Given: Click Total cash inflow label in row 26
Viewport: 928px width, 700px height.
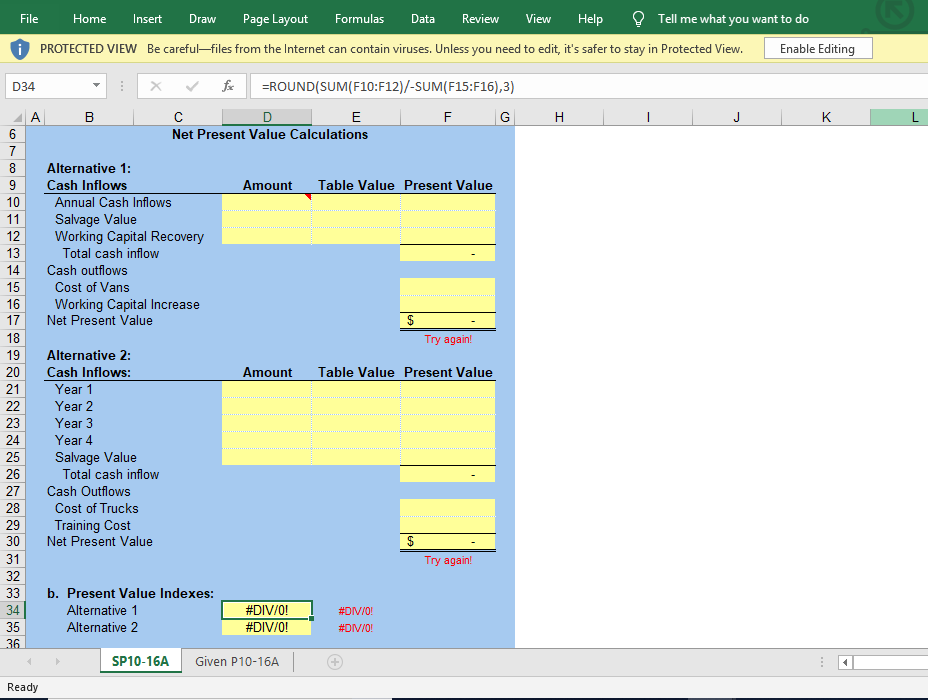Looking at the screenshot, I should (111, 475).
